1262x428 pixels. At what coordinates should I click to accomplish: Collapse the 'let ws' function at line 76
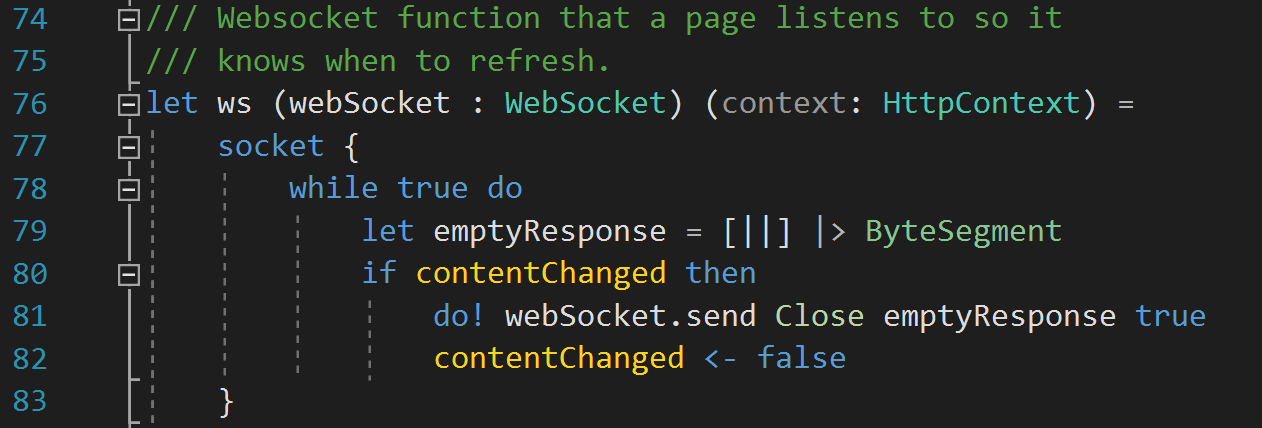tap(127, 104)
